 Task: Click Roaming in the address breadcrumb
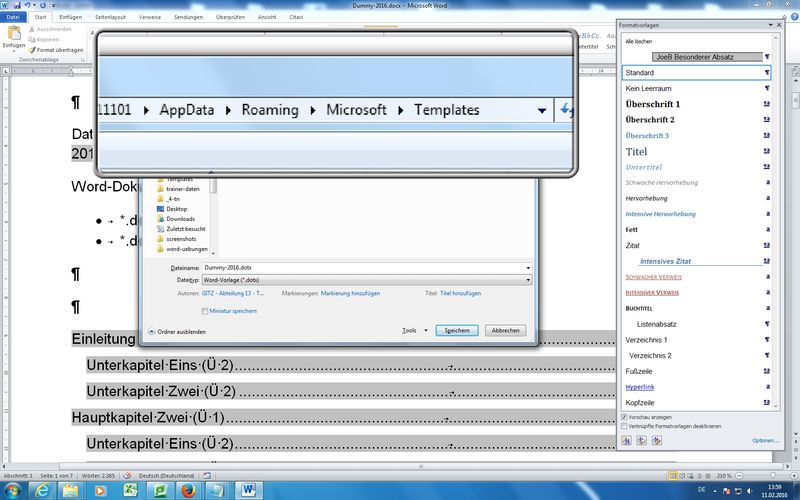[270, 110]
